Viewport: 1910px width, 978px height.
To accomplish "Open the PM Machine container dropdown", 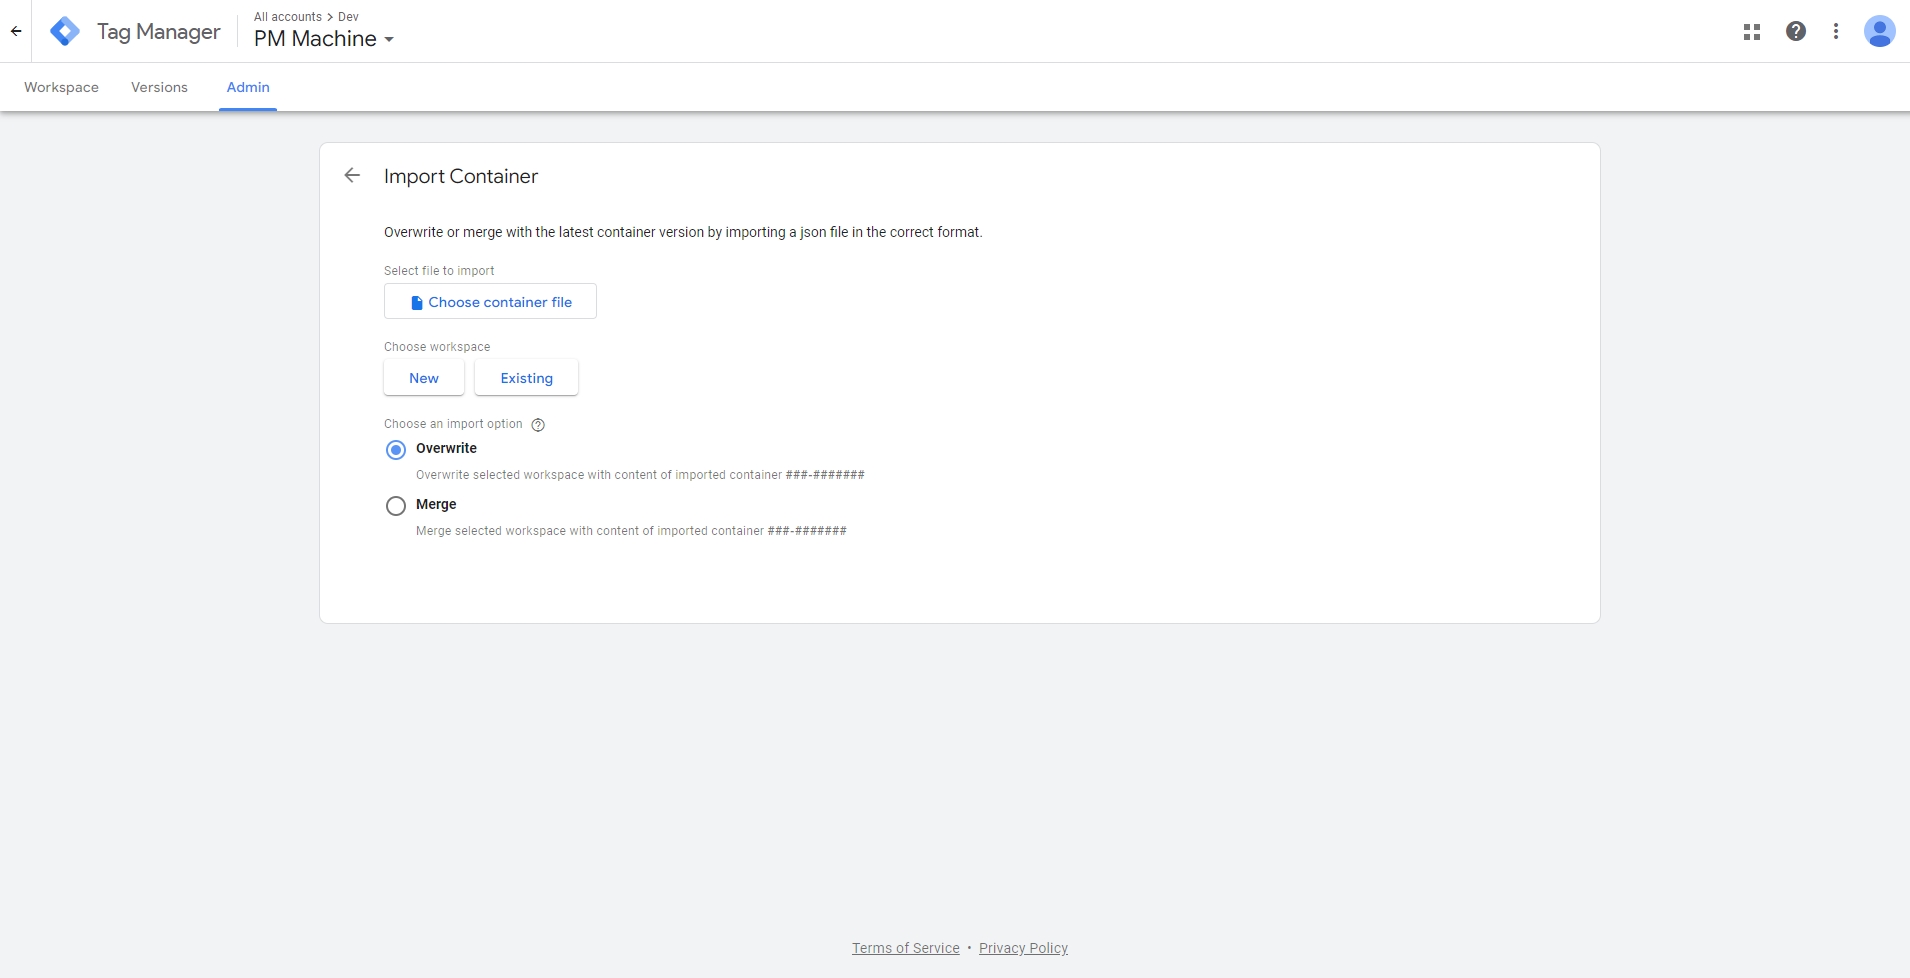I will click(324, 39).
